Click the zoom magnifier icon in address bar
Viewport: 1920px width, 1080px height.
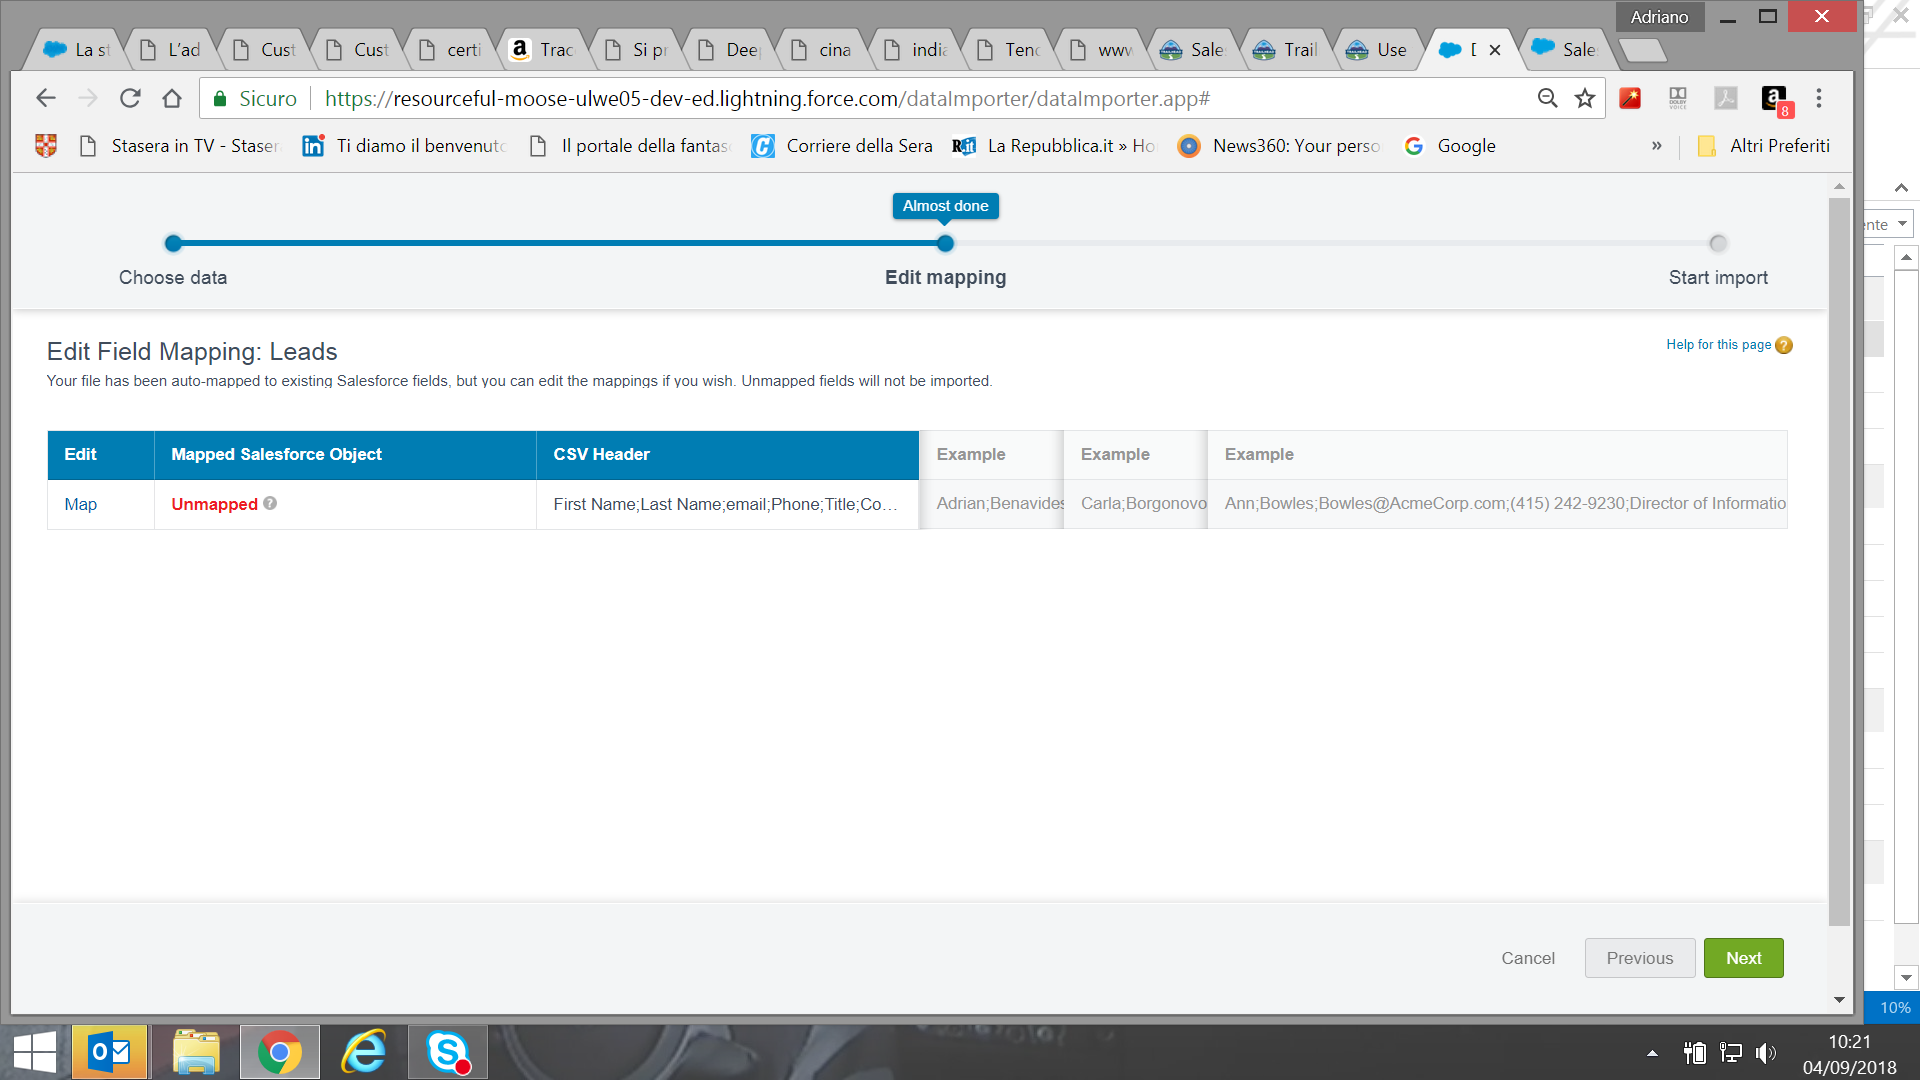(x=1547, y=98)
